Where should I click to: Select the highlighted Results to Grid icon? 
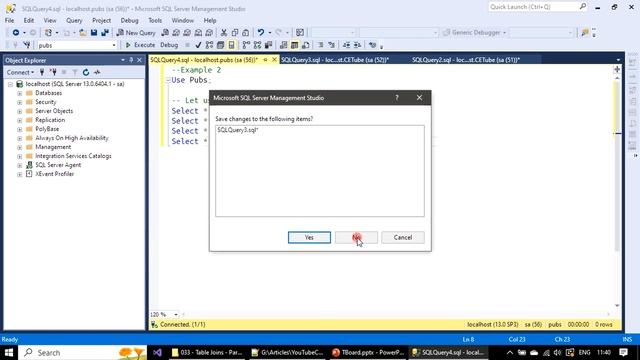point(294,45)
